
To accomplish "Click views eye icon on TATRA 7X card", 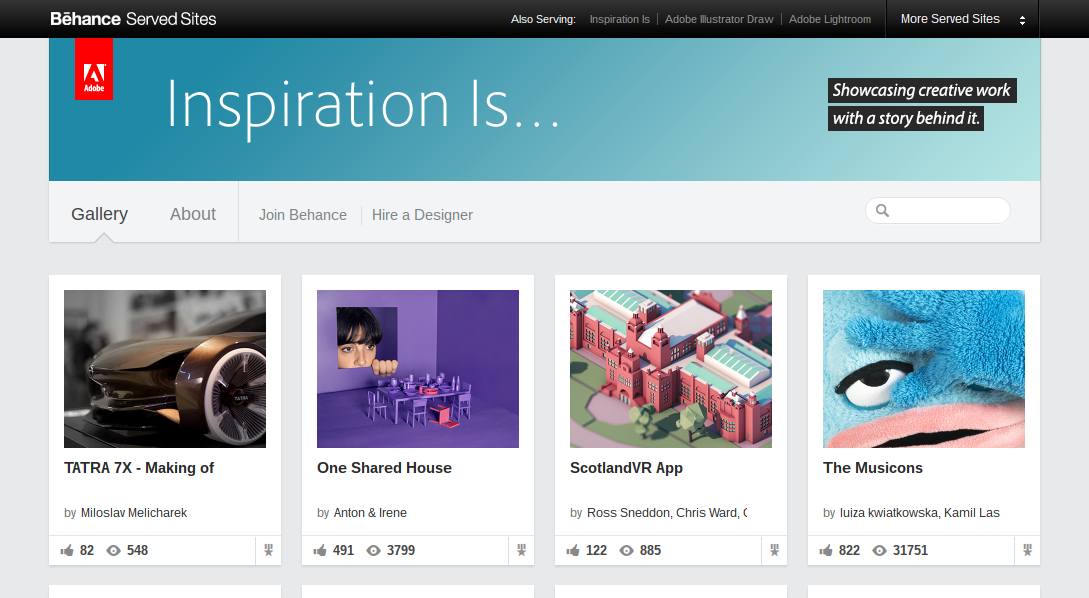I will coord(113,551).
